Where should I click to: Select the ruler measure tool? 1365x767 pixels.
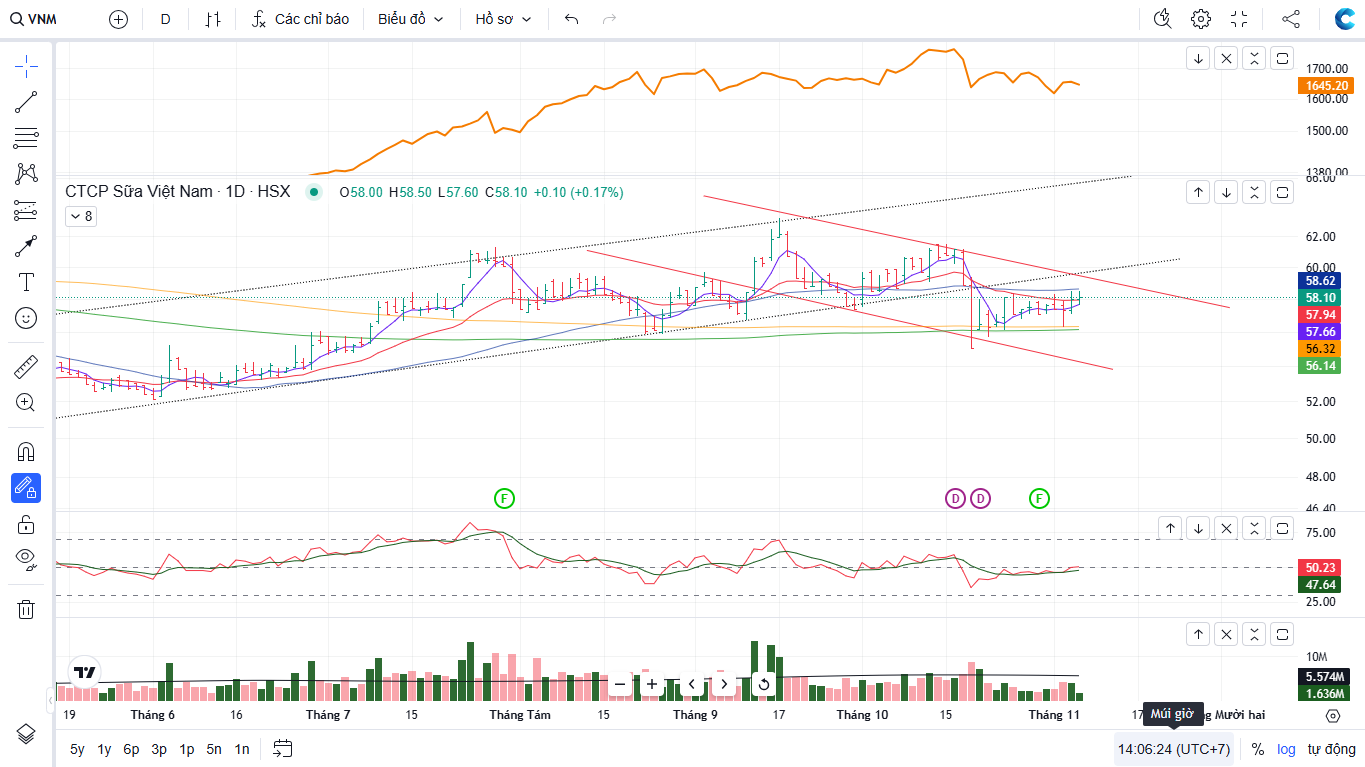(26, 367)
